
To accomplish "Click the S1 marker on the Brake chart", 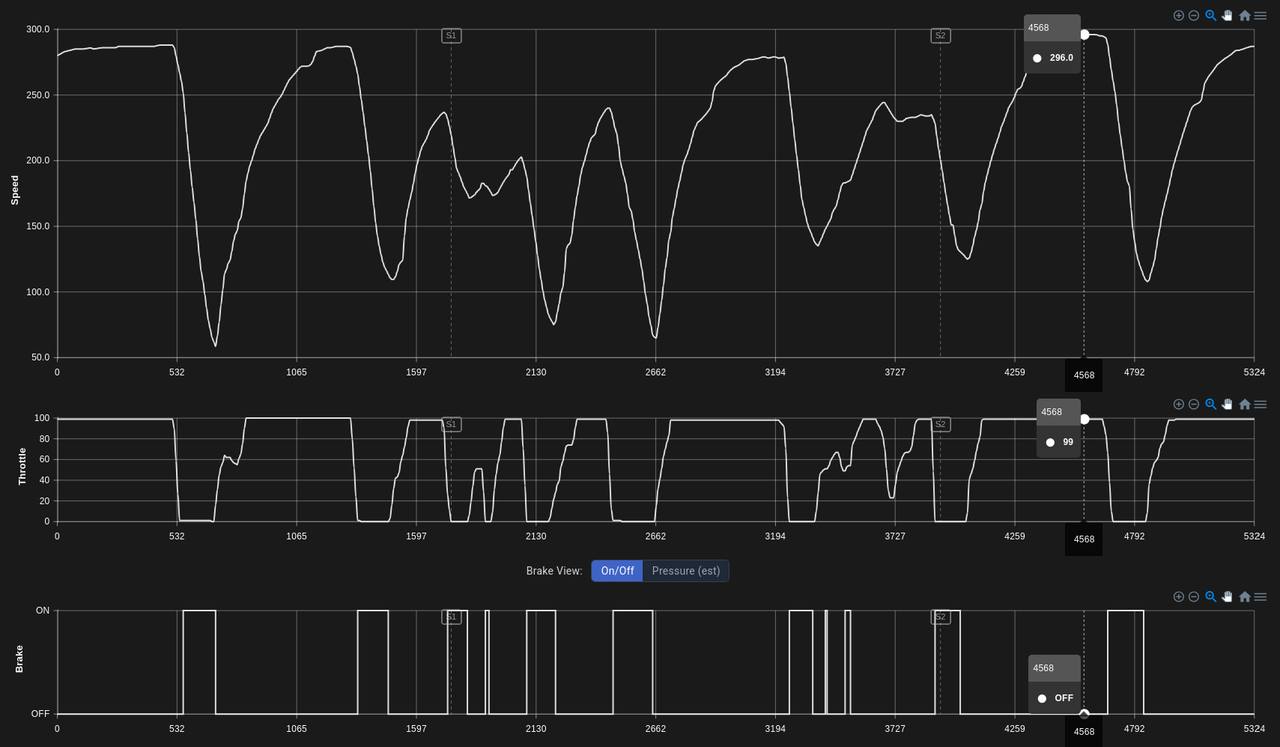I will (x=451, y=617).
